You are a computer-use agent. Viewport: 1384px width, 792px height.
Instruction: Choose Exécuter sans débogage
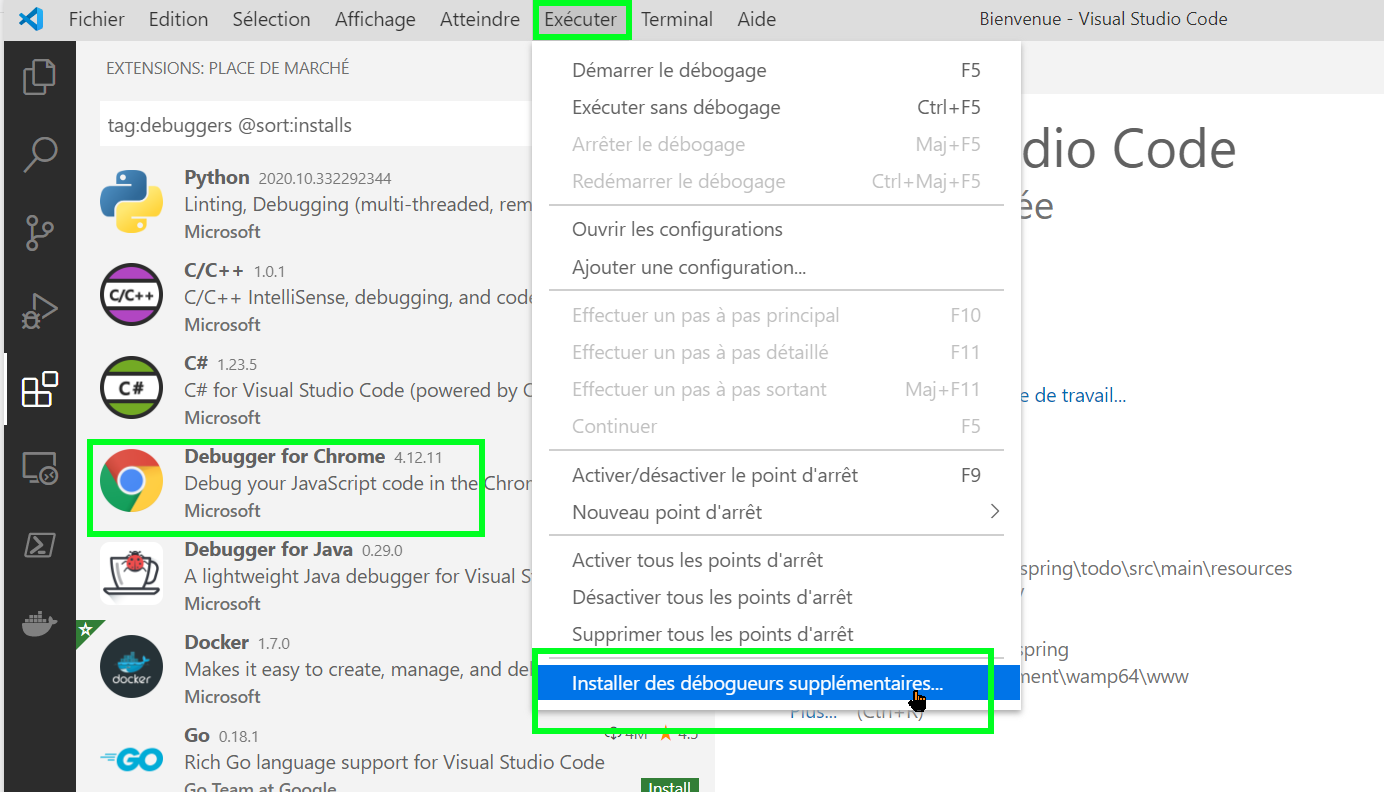tap(776, 107)
